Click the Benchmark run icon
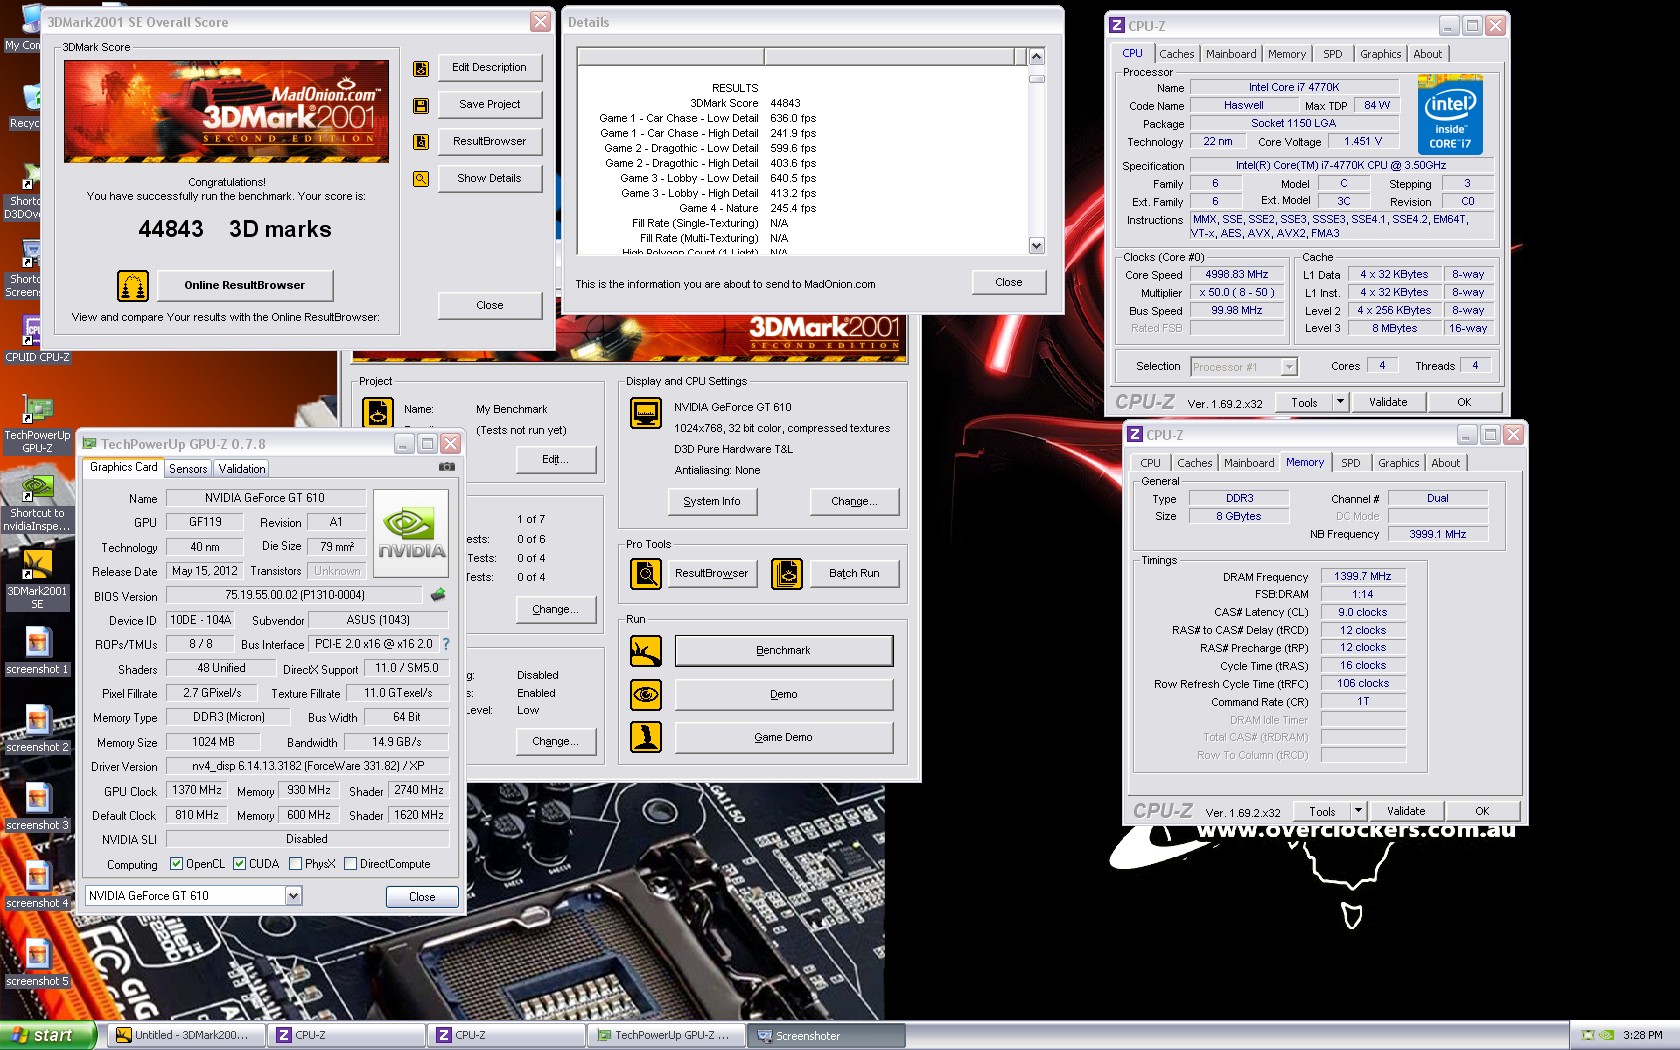The image size is (1680, 1050). (646, 651)
